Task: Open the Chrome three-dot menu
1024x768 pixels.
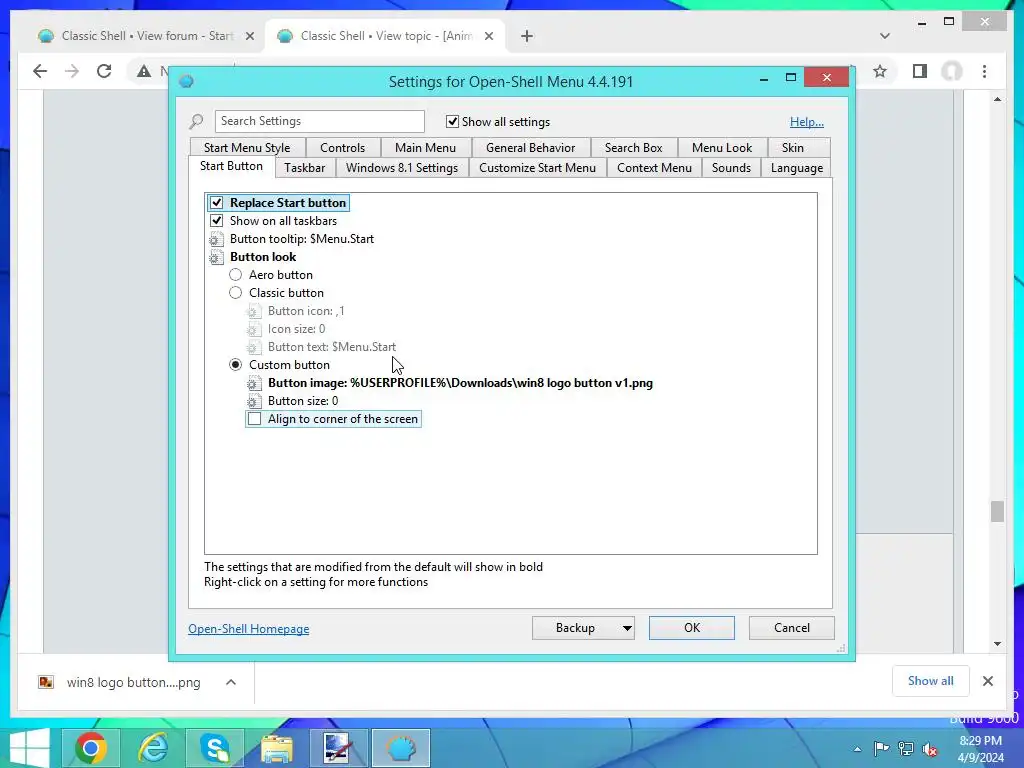Action: click(x=984, y=71)
